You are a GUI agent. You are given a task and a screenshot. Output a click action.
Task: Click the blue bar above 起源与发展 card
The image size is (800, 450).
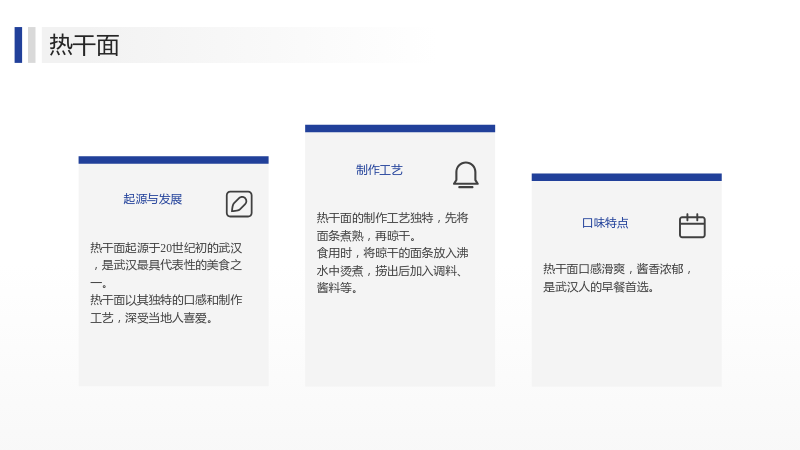click(x=173, y=160)
